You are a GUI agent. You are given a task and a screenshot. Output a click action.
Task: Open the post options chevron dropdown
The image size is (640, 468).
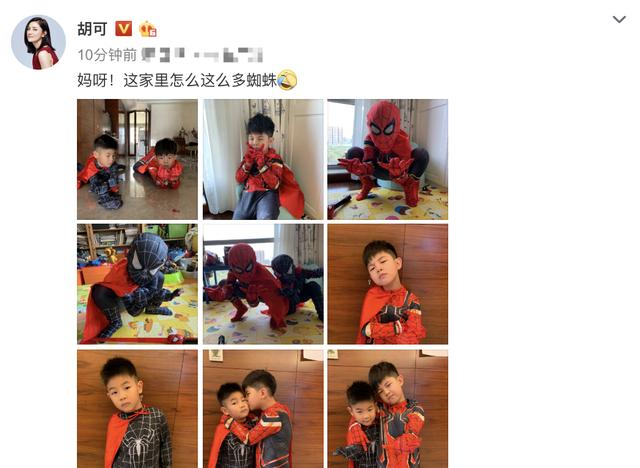pyautogui.click(x=619, y=19)
